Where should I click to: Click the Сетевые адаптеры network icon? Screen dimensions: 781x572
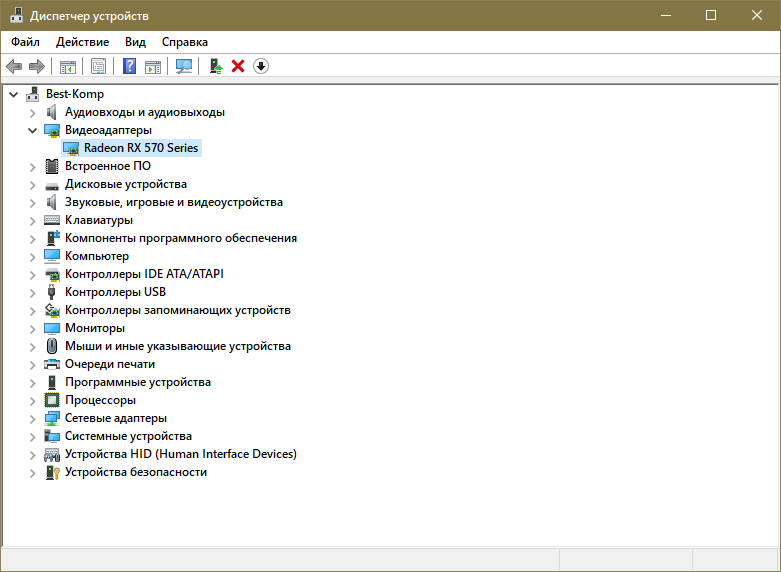[x=52, y=418]
